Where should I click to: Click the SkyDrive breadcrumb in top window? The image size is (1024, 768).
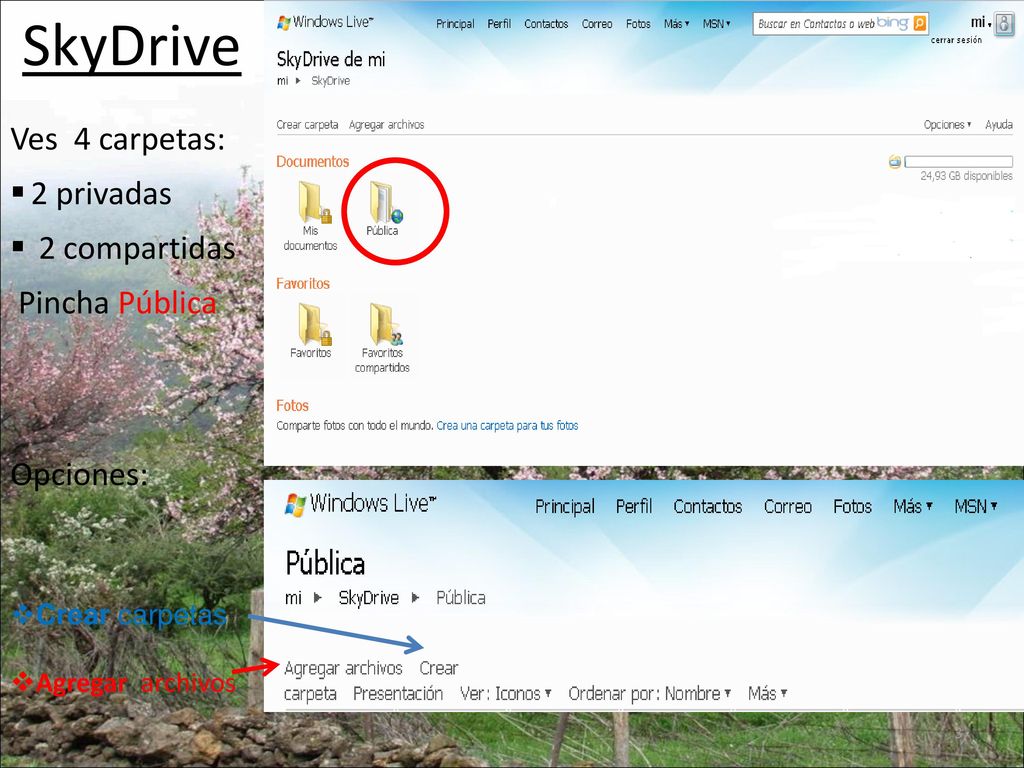(330, 81)
